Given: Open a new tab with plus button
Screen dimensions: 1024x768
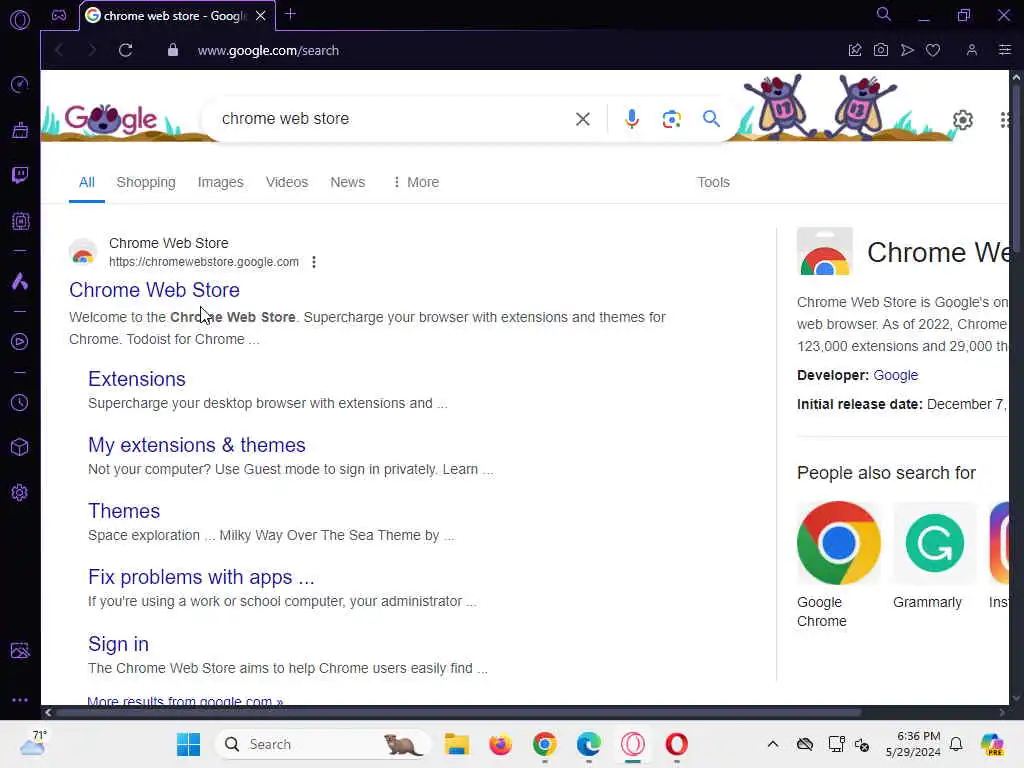Looking at the screenshot, I should (x=291, y=14).
